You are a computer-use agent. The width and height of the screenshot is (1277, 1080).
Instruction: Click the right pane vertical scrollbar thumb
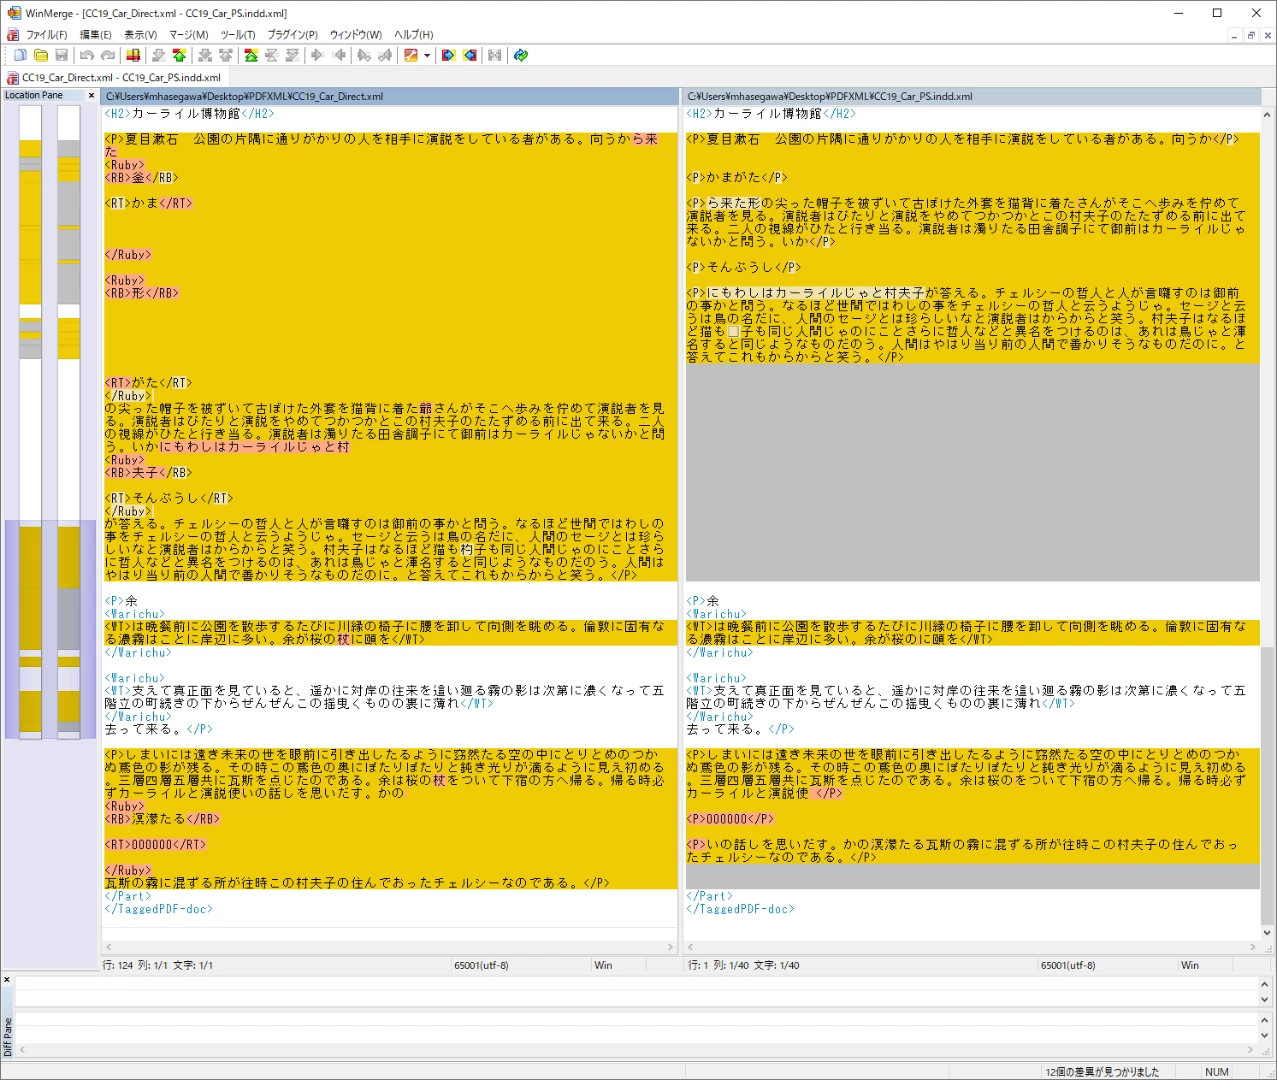coord(1268,786)
